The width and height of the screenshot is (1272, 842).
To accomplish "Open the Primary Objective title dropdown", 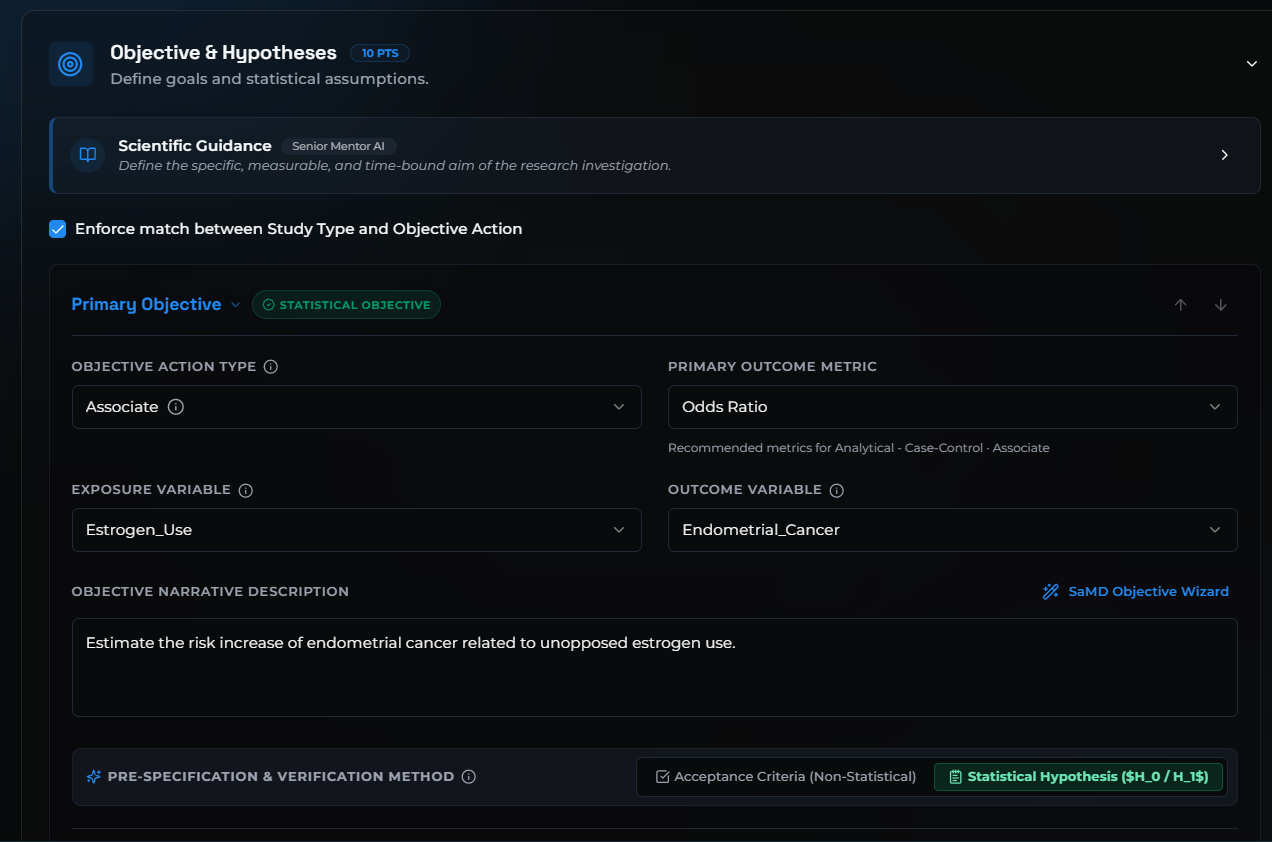I will coord(156,304).
